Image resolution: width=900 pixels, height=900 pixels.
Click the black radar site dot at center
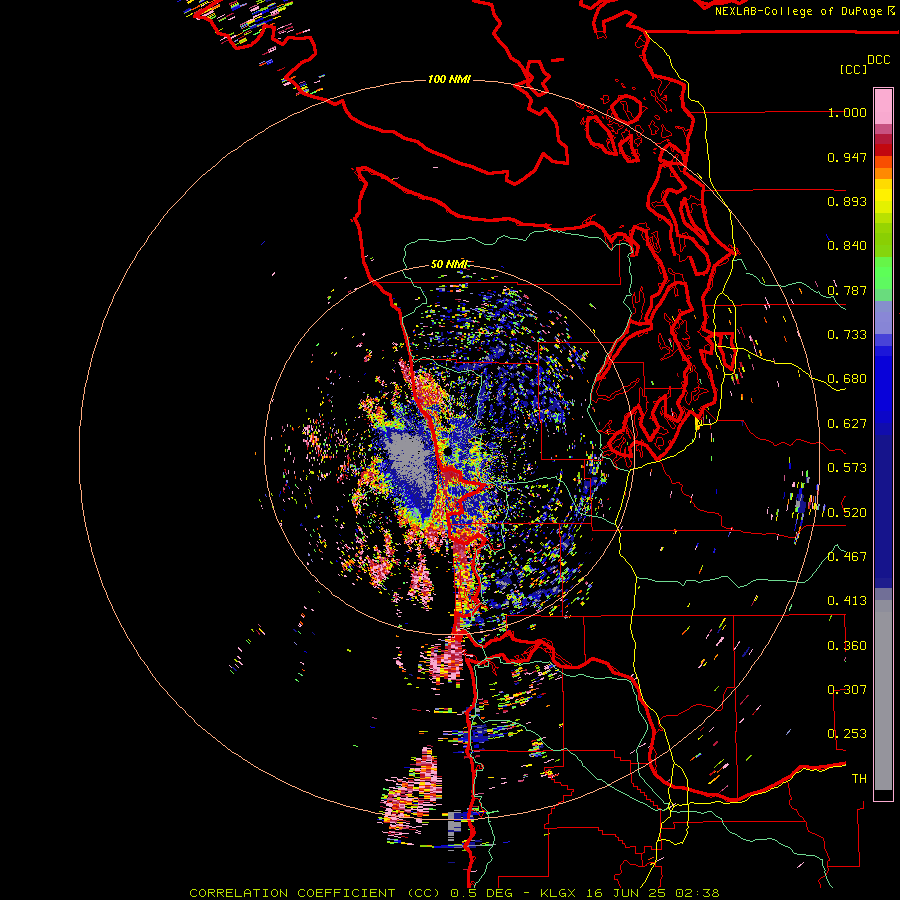(446, 451)
